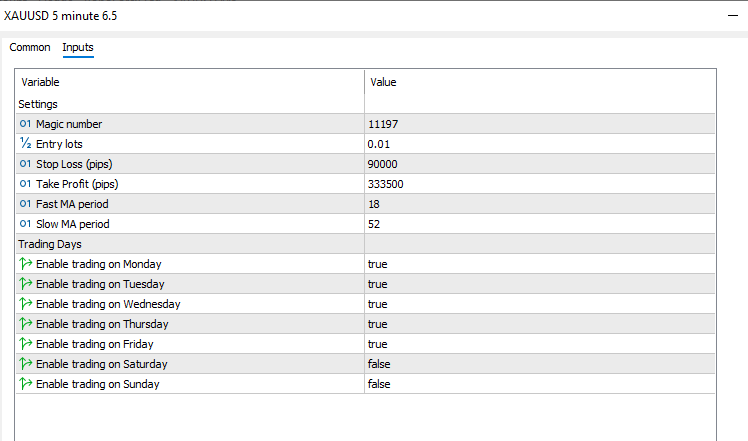
Task: Minimize the XAUUSD settings window
Action: tap(731, 16)
